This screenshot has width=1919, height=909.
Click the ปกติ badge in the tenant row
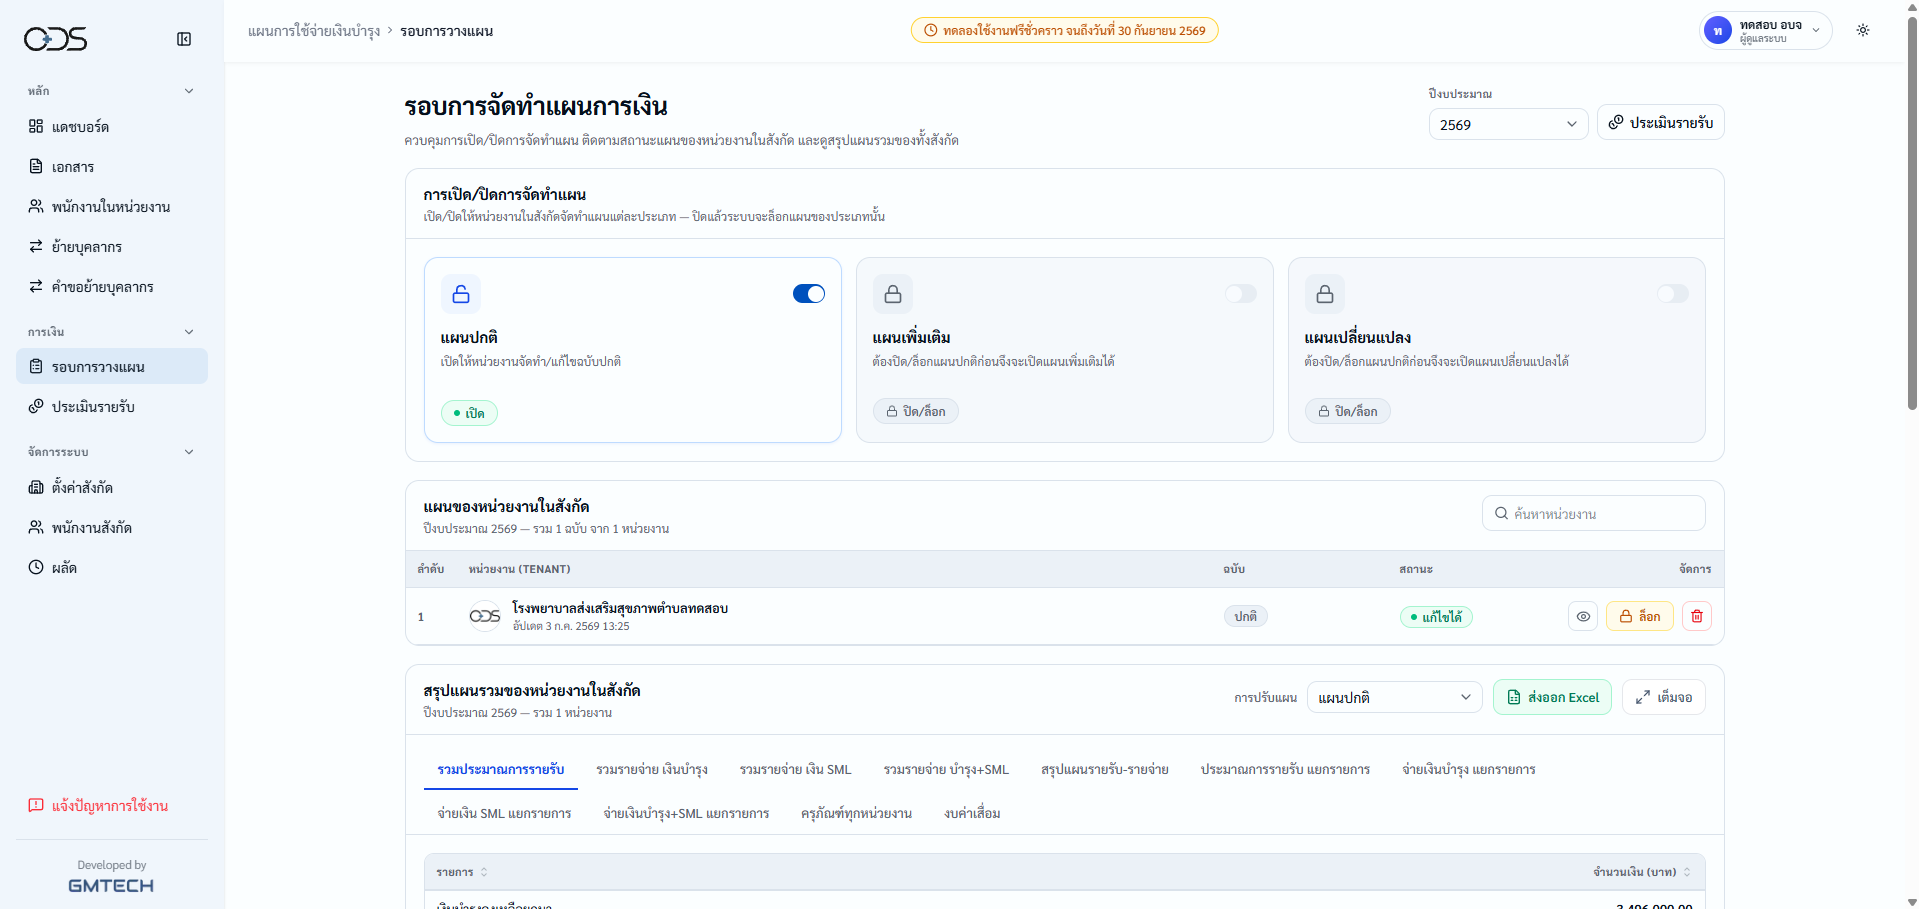(1246, 616)
